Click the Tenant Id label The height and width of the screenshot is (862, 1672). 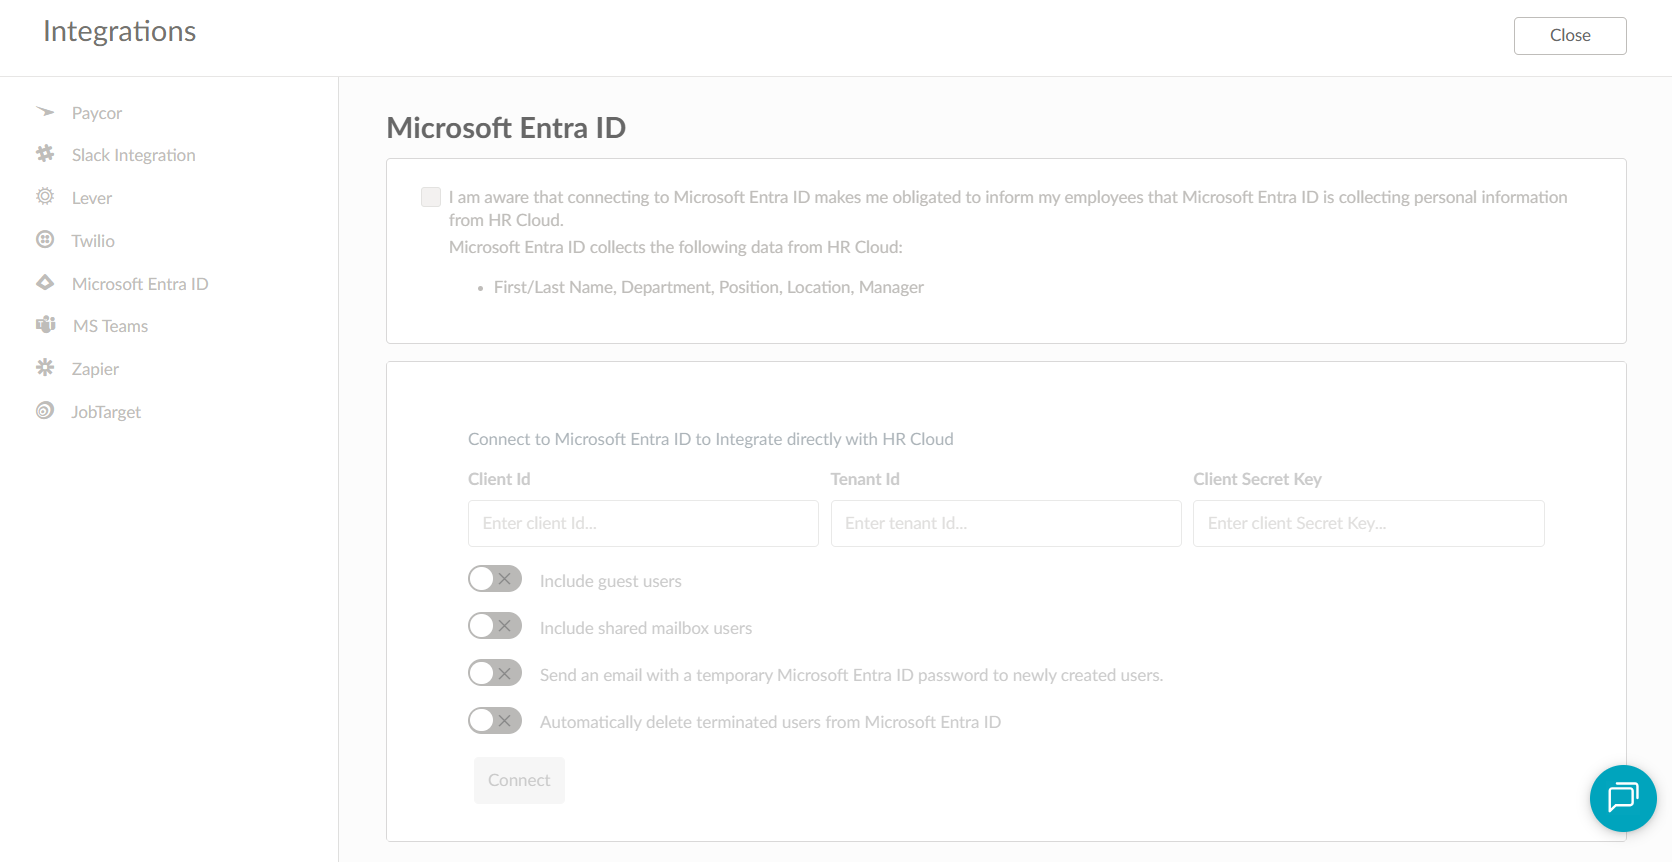pyautogui.click(x=865, y=479)
